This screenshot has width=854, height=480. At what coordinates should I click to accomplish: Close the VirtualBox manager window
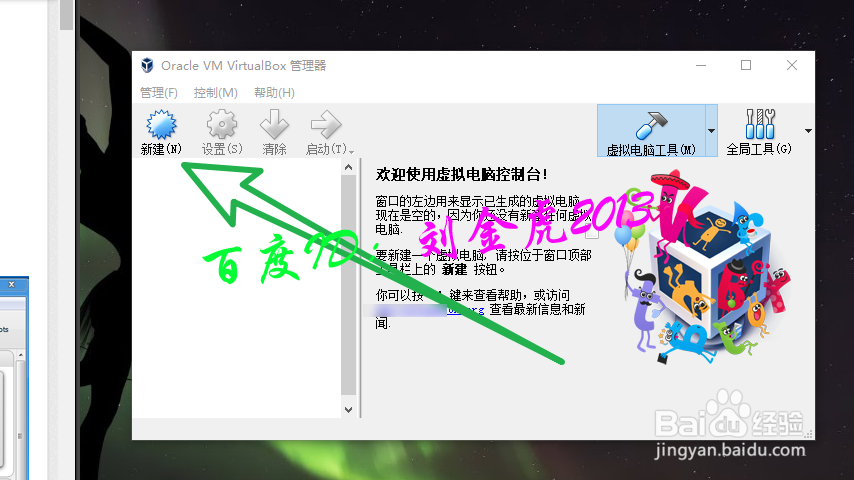coord(792,65)
